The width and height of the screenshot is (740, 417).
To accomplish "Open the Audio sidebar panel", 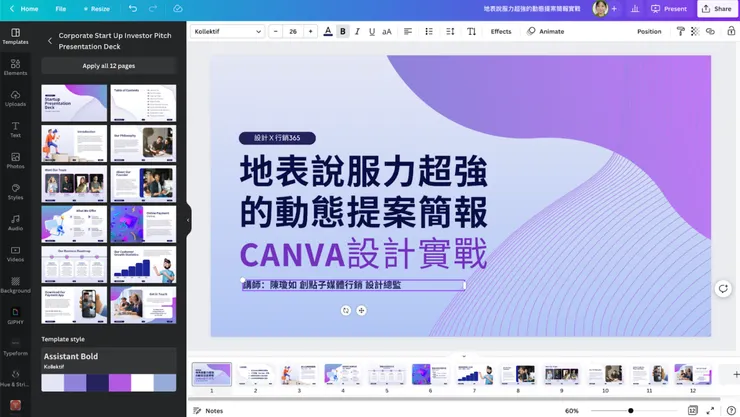I will point(15,223).
